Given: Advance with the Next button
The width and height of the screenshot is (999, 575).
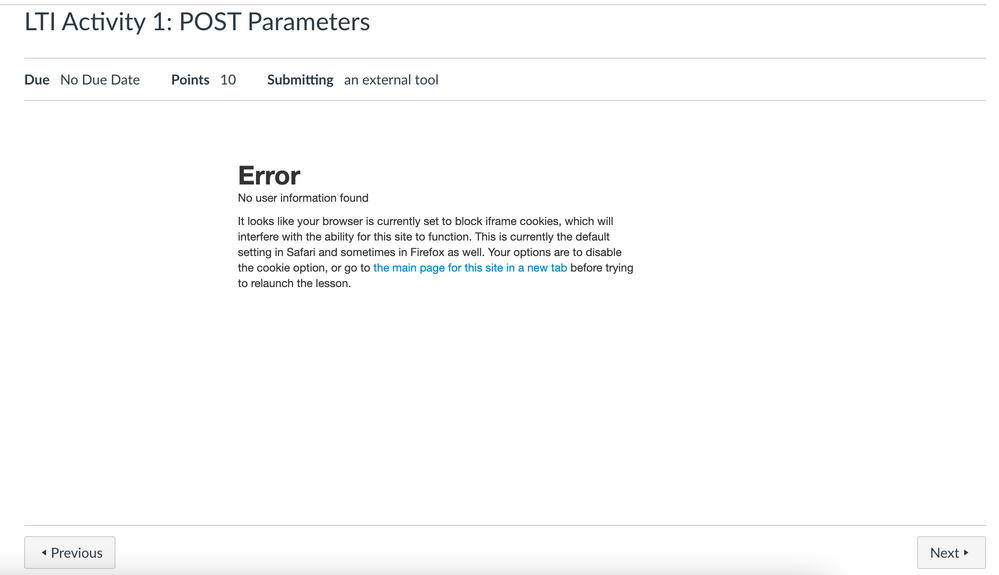Looking at the screenshot, I should click(x=950, y=553).
